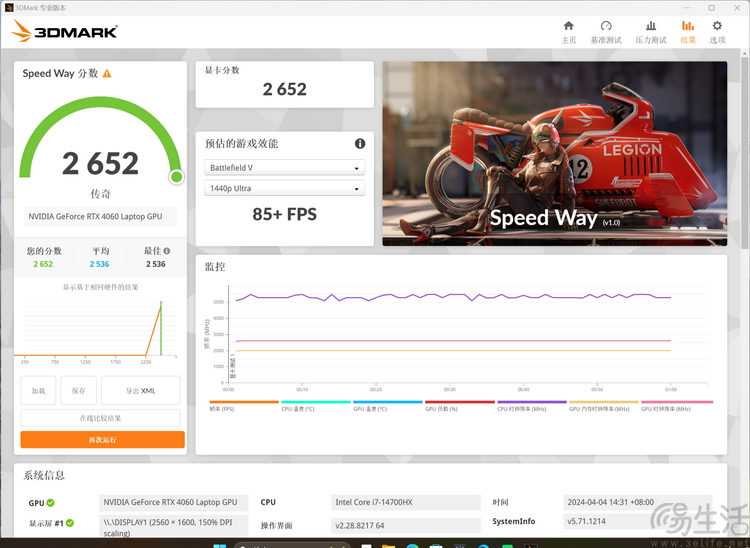Screen dimensions: 750x548
Task: Click the Export XML button
Action: [141, 391]
